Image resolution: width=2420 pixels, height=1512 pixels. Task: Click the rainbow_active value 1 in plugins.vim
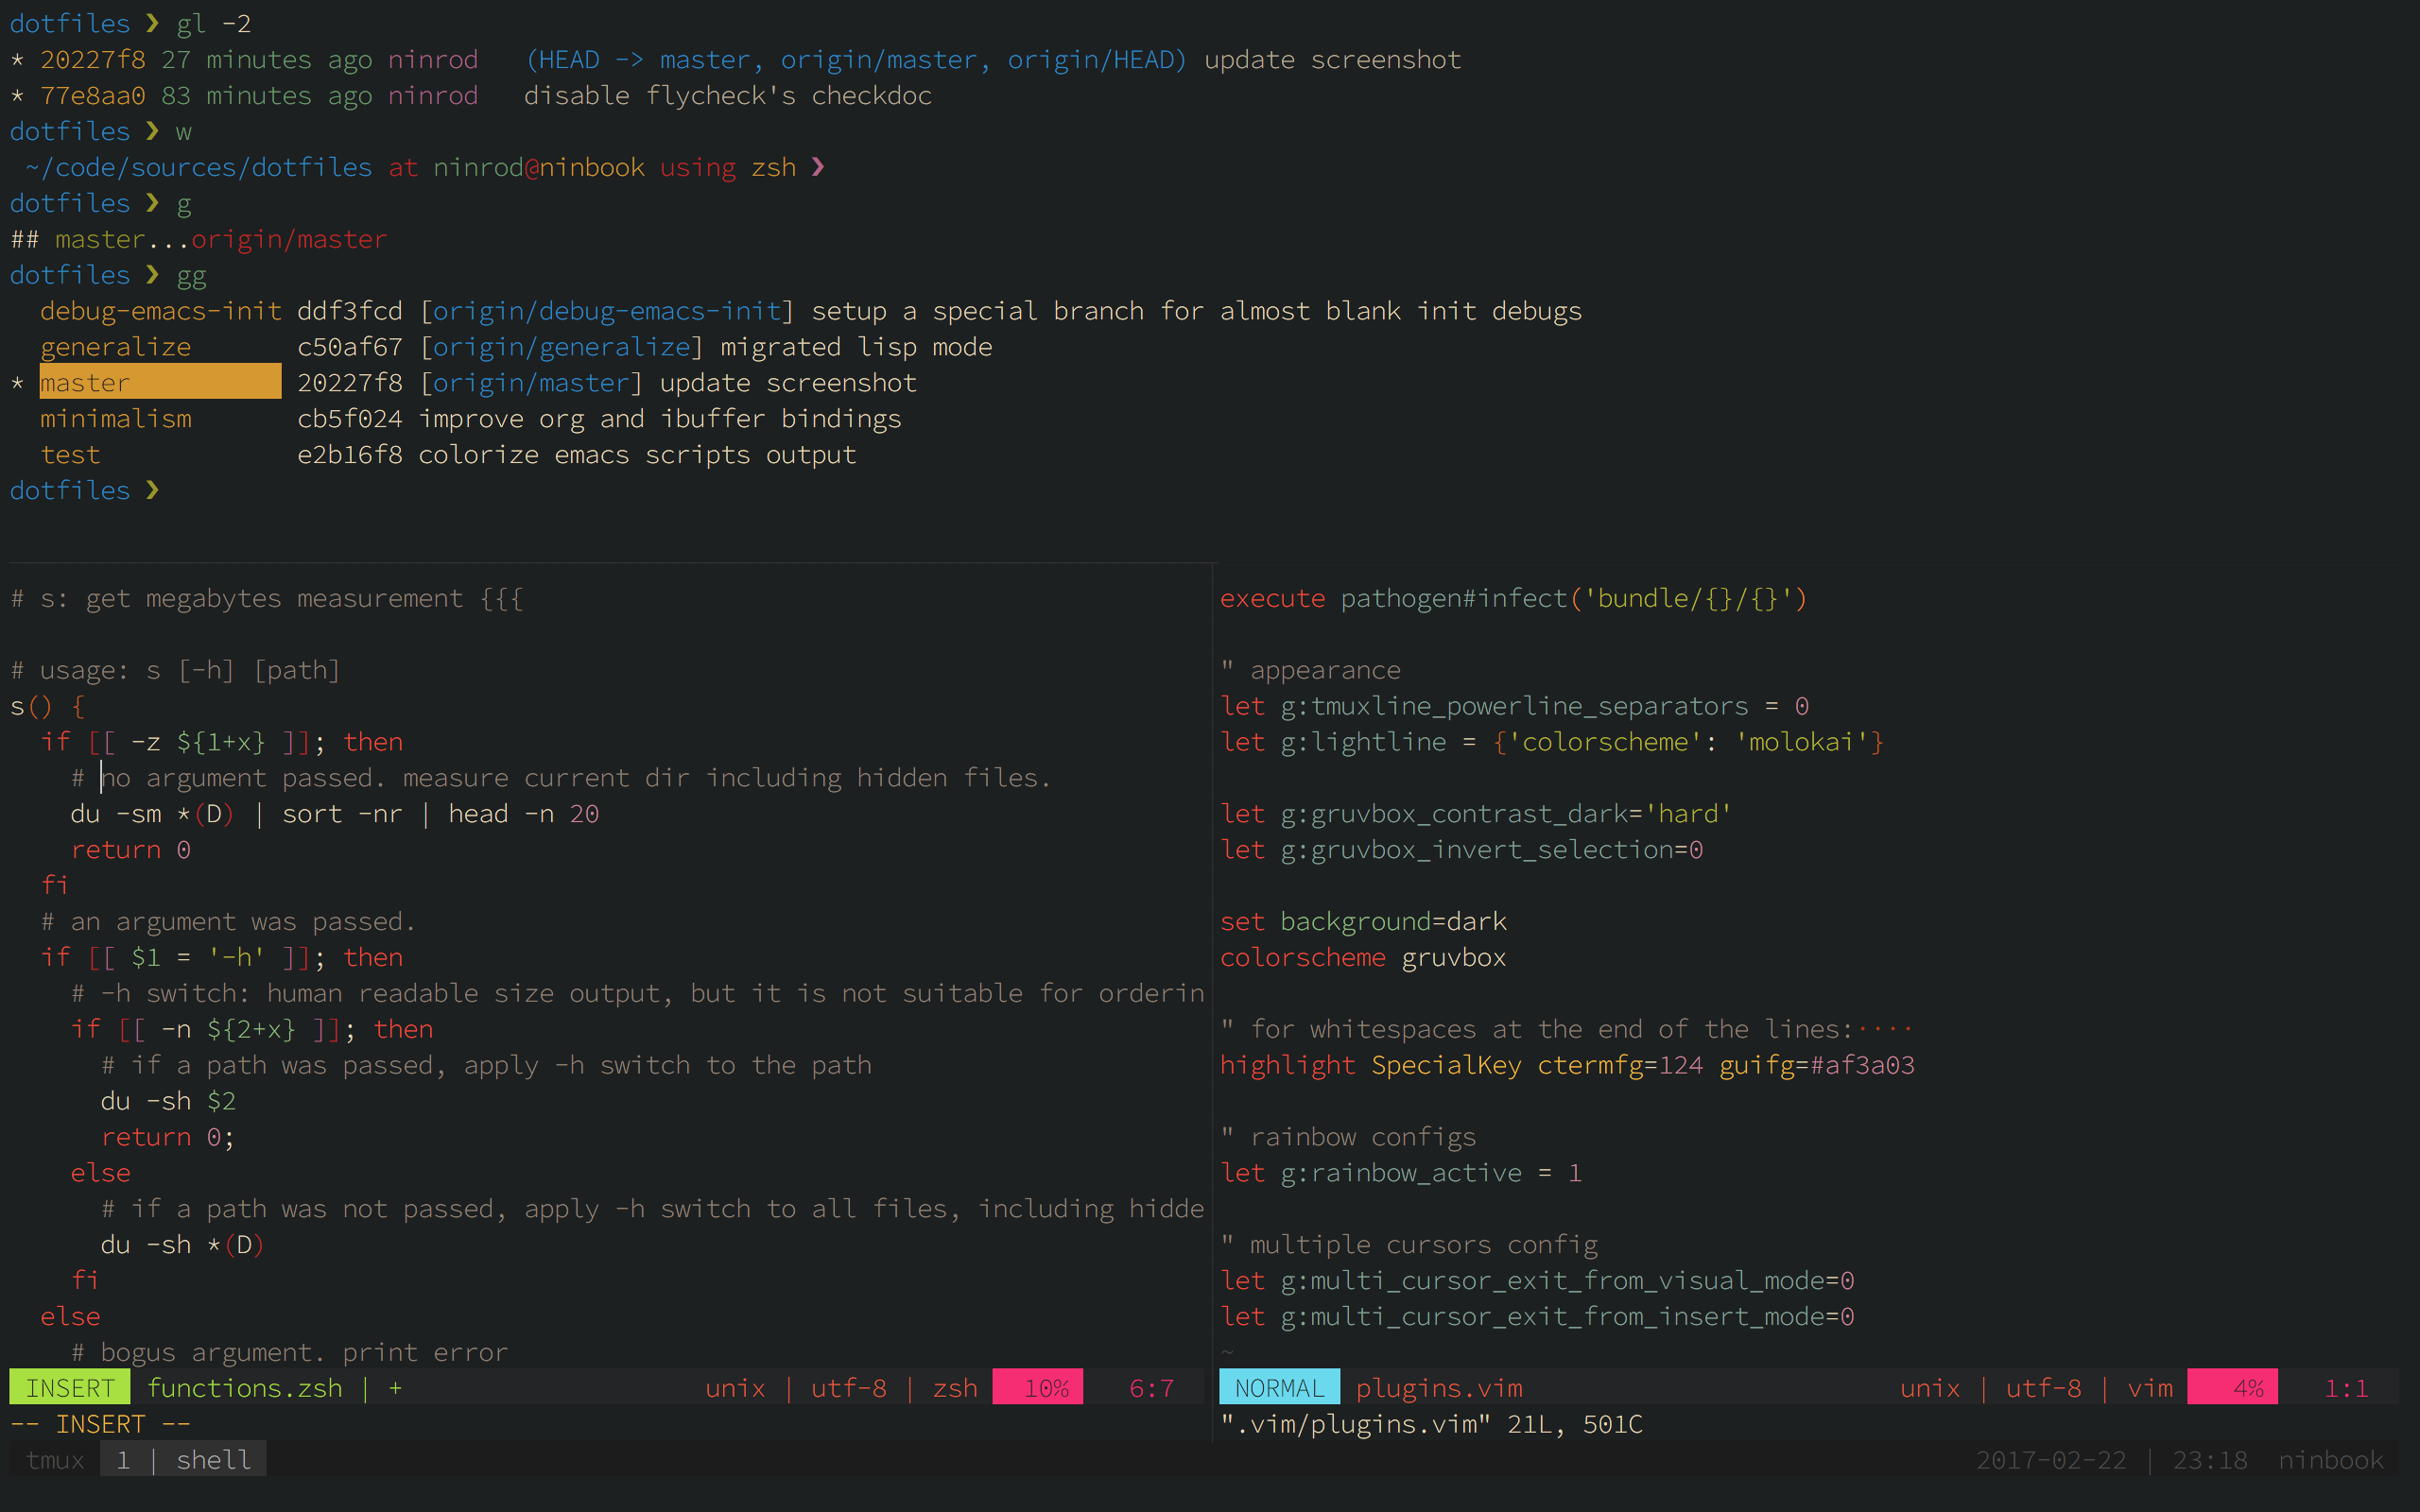pos(1575,1173)
